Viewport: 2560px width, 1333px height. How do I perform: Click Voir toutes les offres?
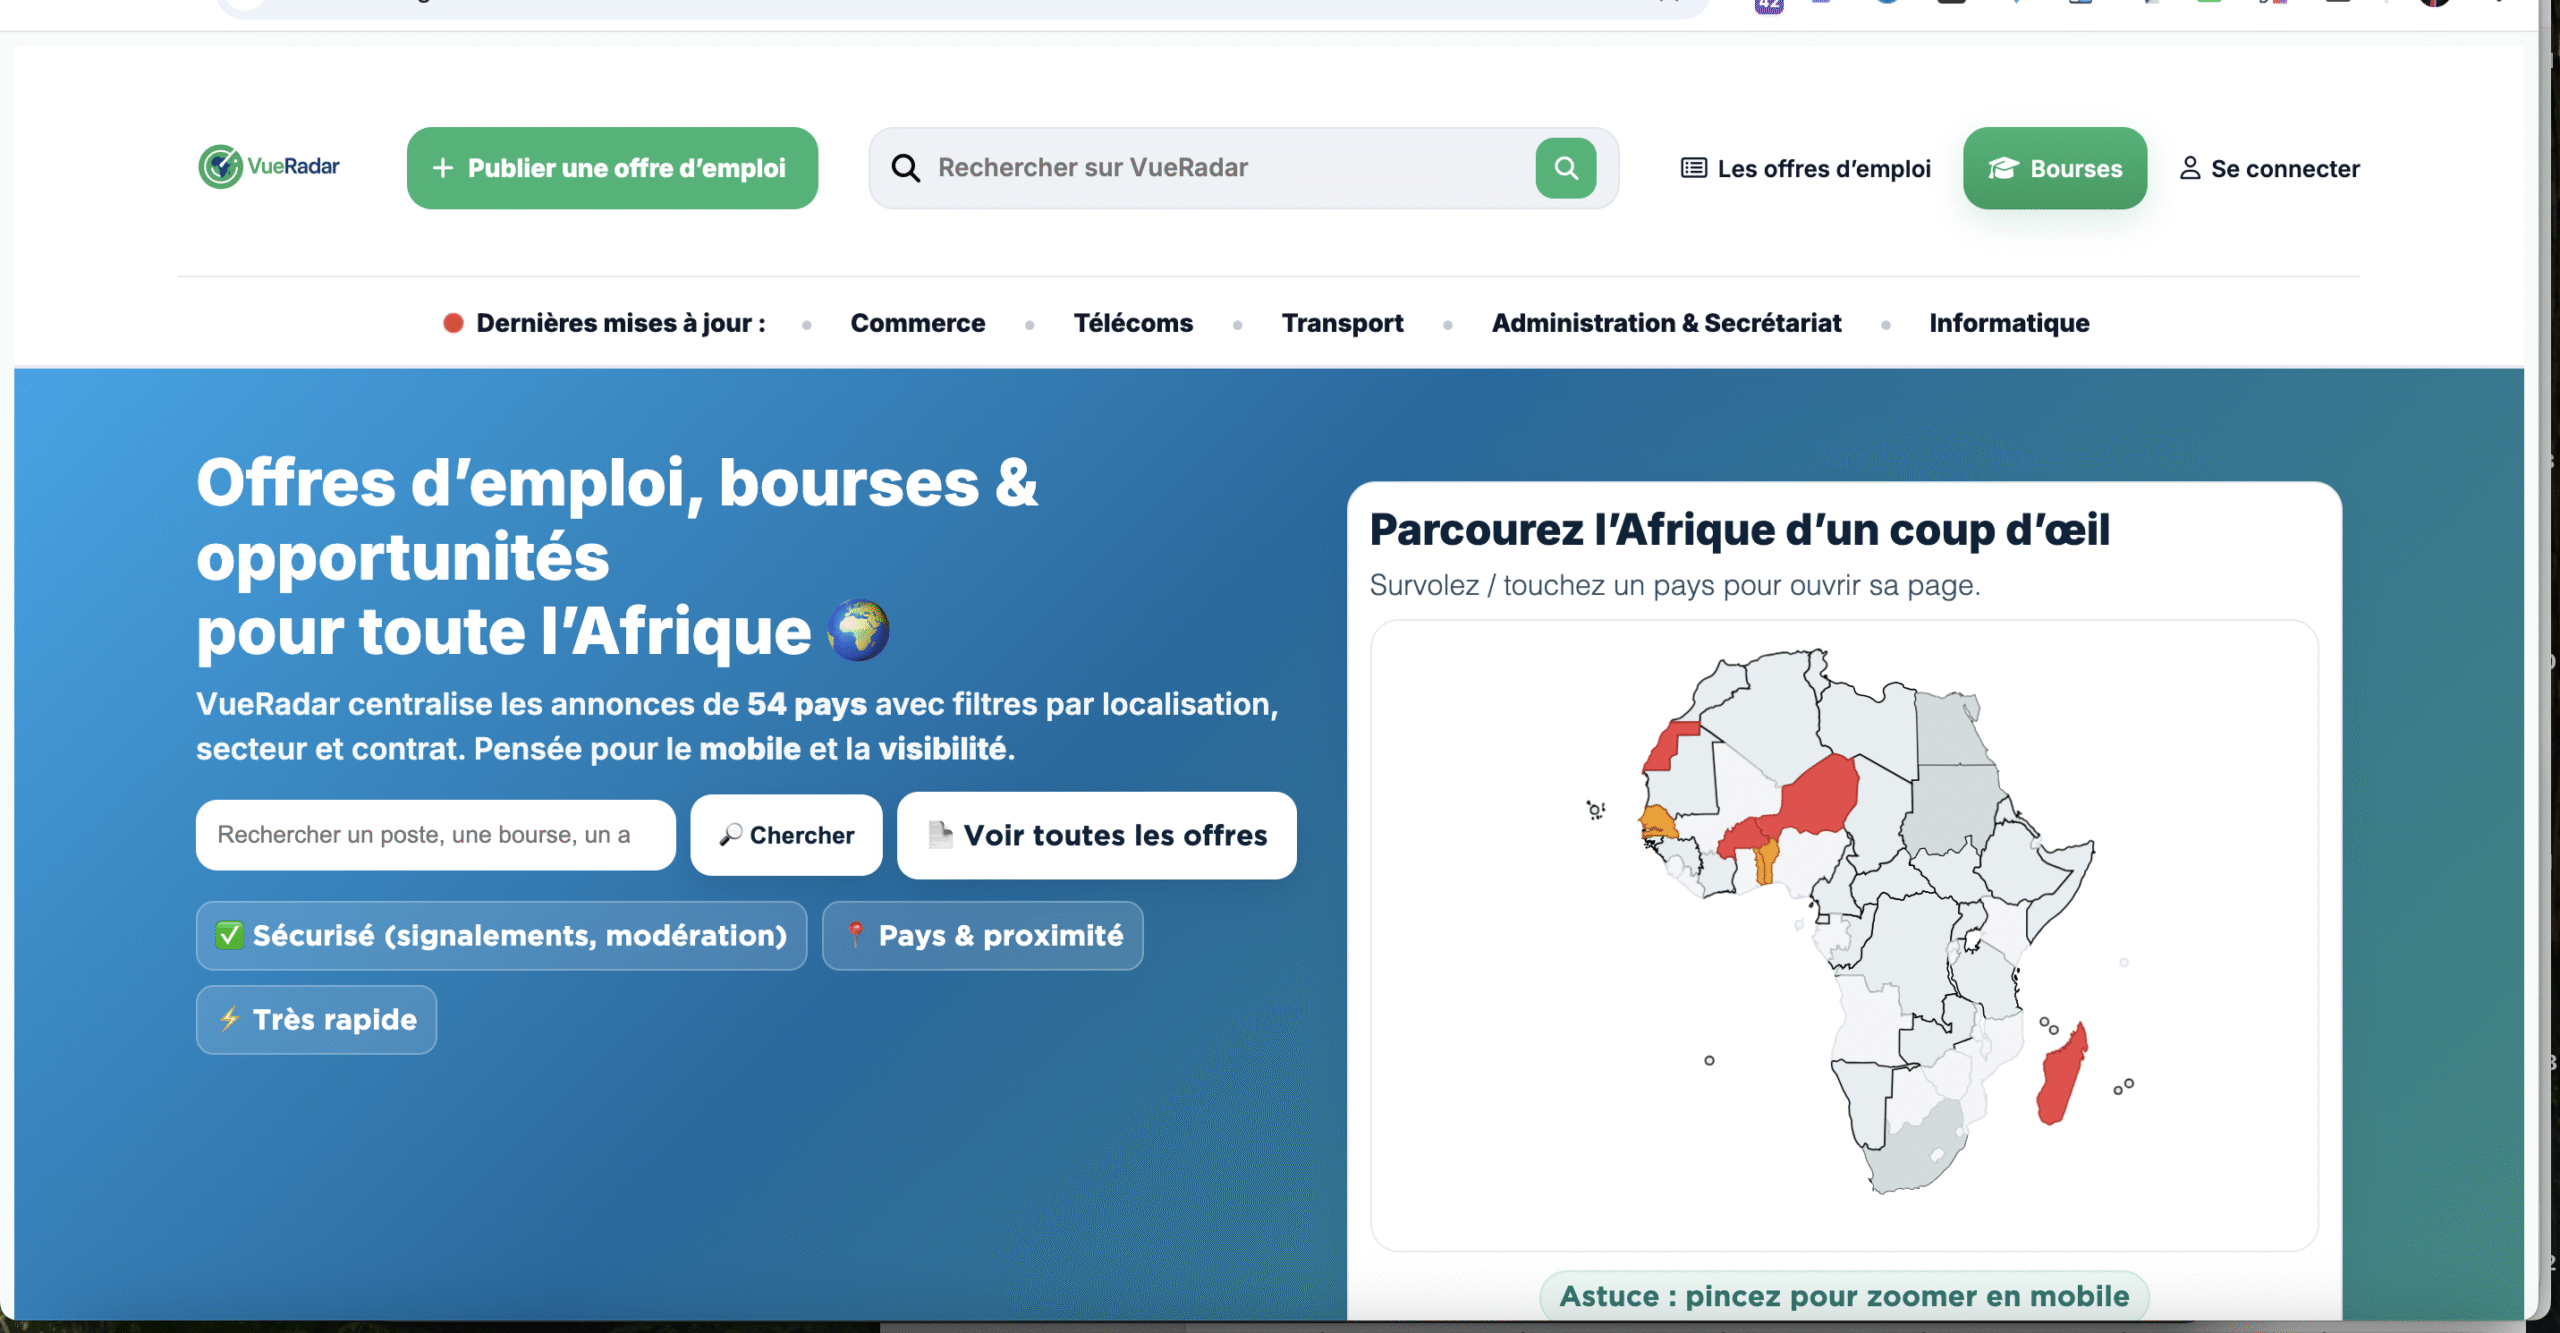click(1096, 835)
